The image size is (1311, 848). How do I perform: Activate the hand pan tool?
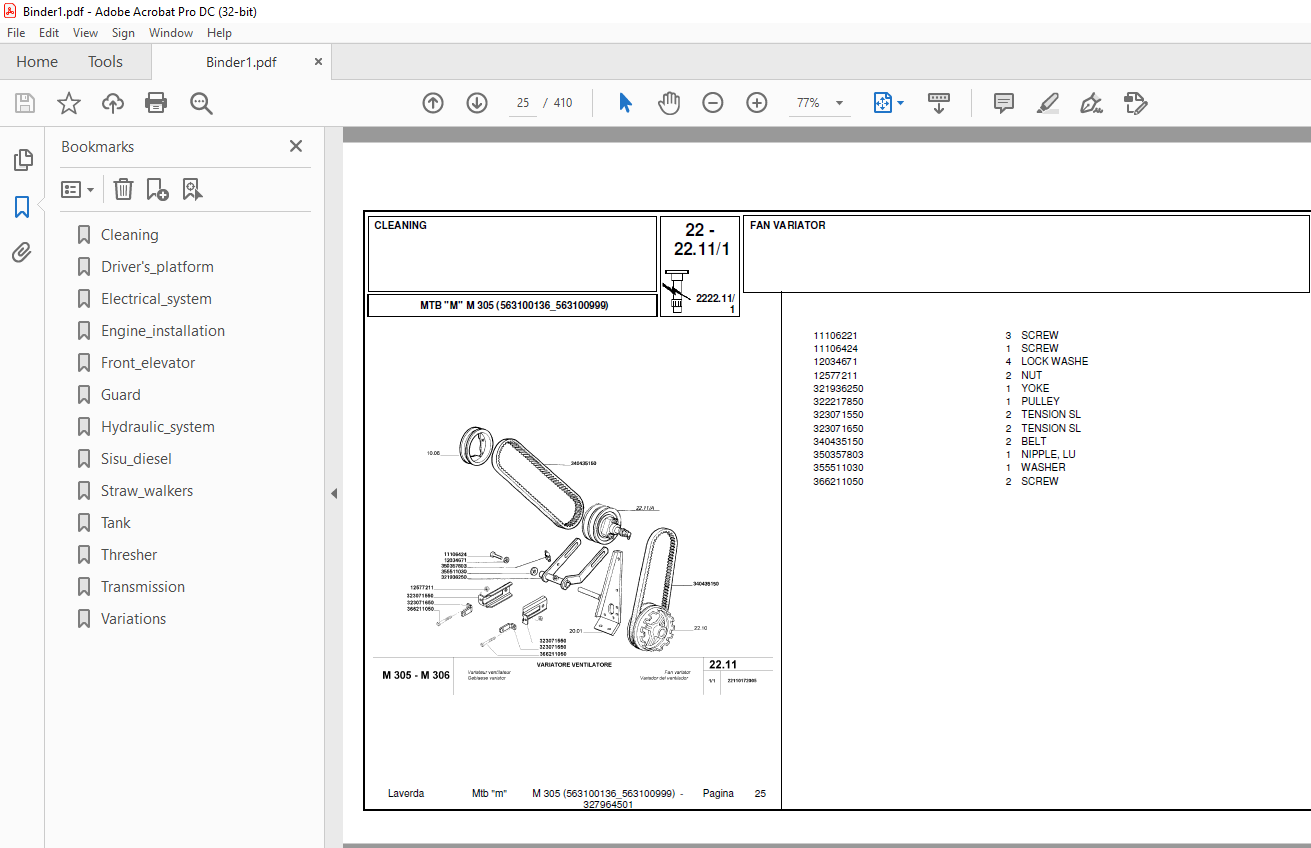tap(669, 103)
